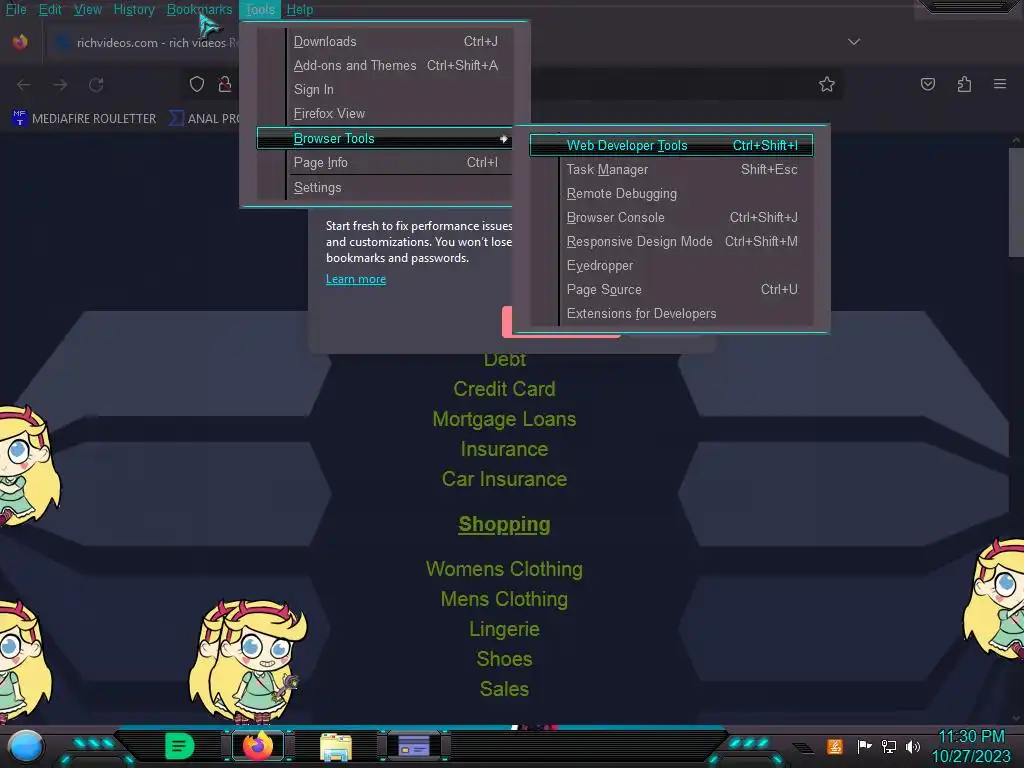Image resolution: width=1024 pixels, height=768 pixels.
Task: Open the Bookmarks menu
Action: pos(199,9)
